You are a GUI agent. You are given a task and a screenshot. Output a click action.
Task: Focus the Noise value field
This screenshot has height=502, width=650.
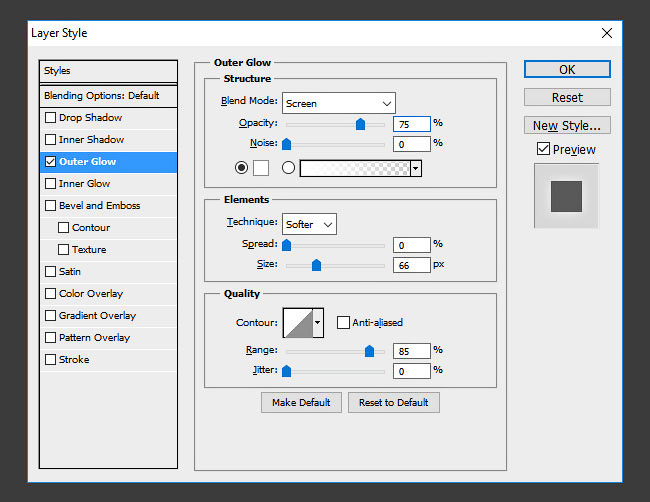point(412,144)
